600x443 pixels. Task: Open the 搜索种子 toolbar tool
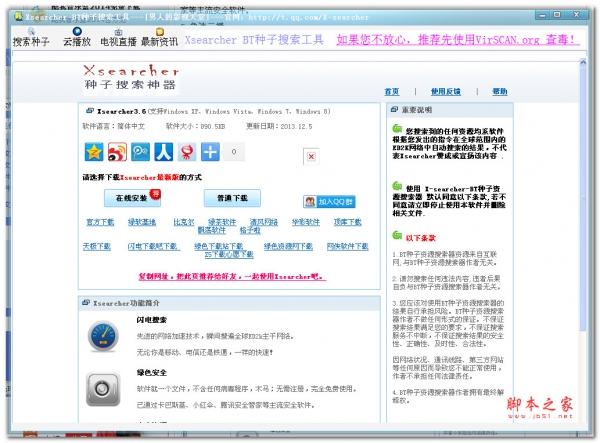31,37
